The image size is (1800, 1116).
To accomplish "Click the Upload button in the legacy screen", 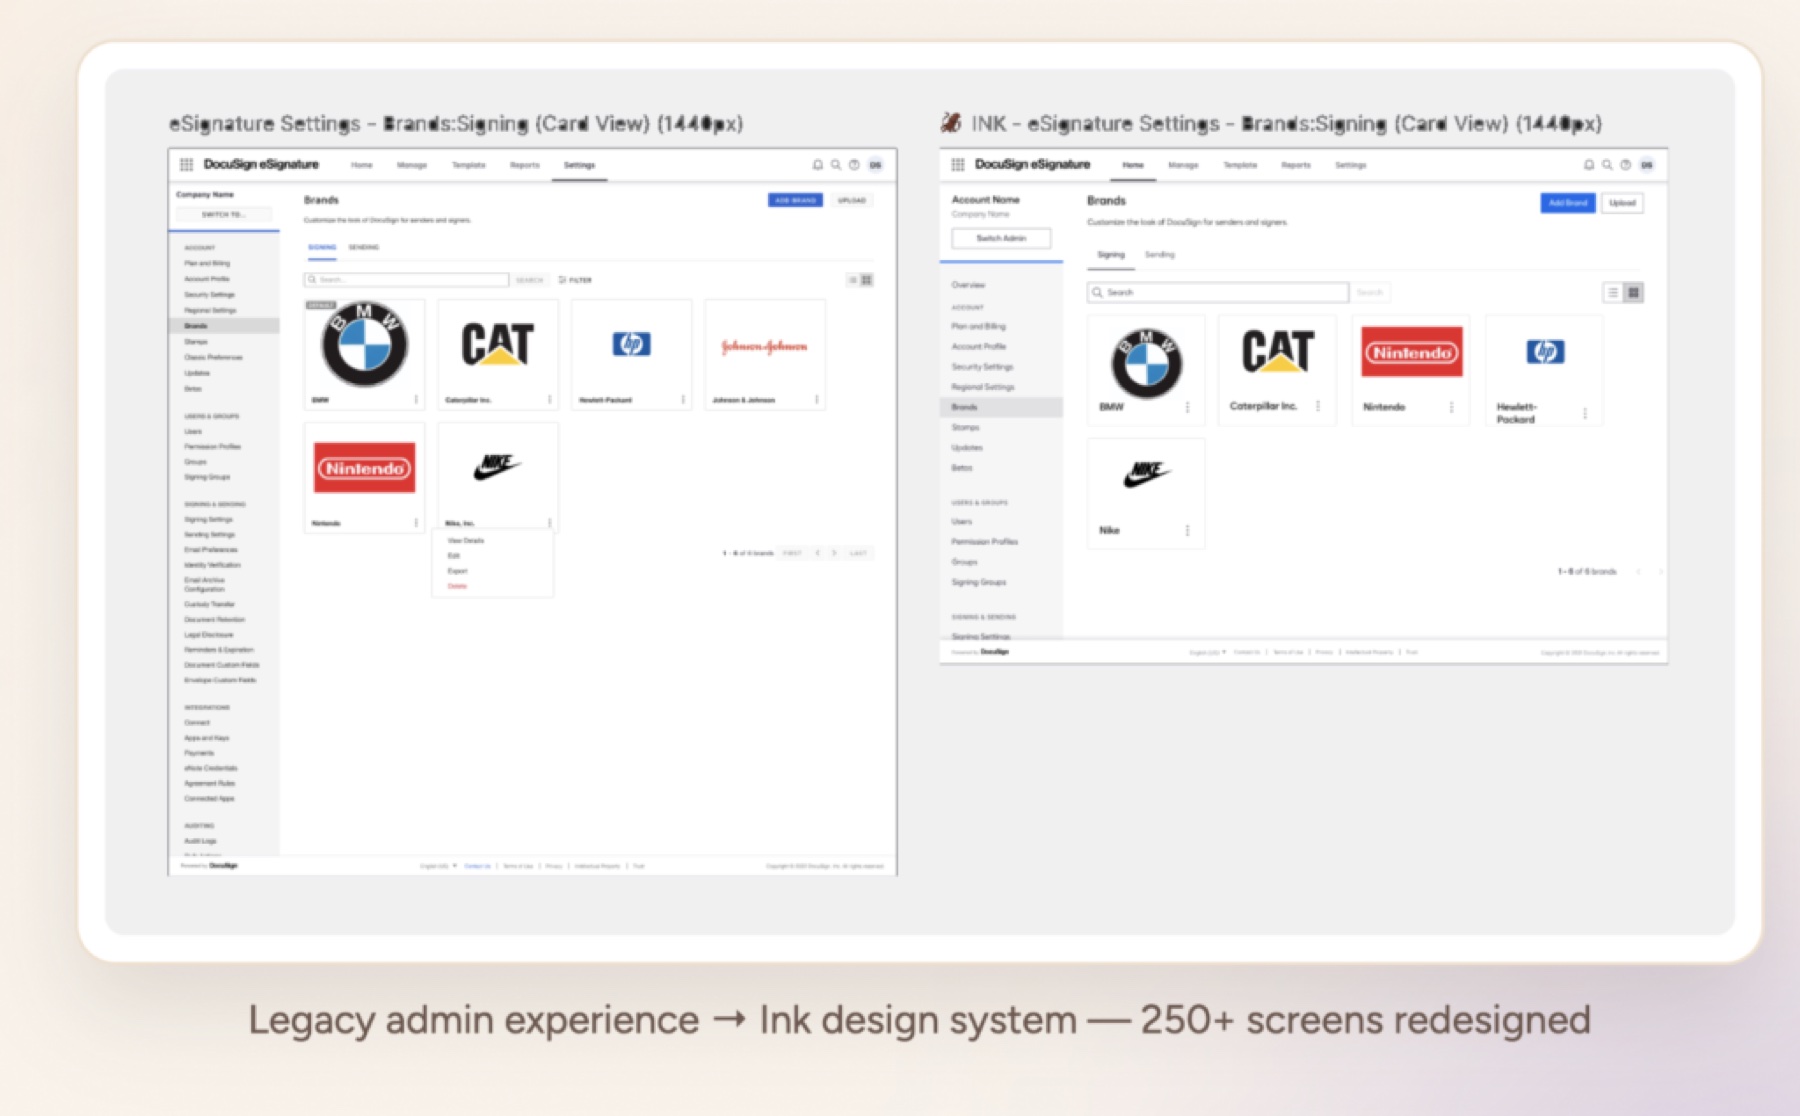I will 852,200.
